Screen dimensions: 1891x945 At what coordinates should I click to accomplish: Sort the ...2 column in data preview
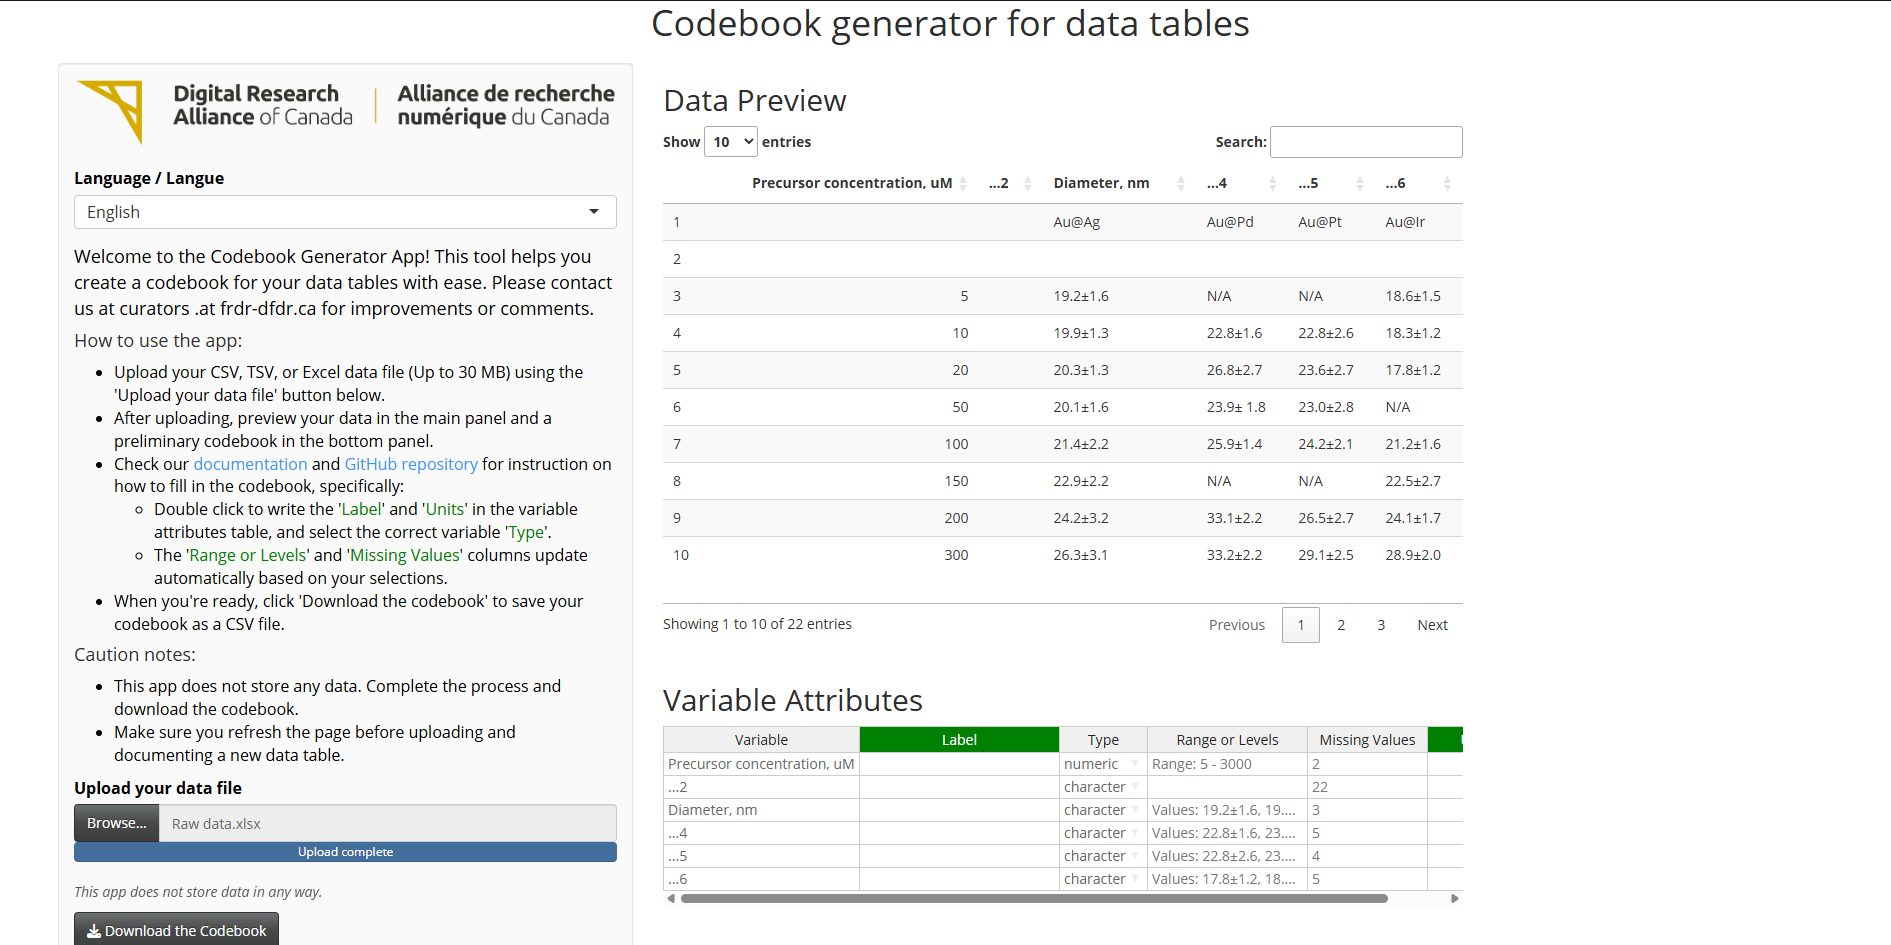pyautogui.click(x=1027, y=183)
